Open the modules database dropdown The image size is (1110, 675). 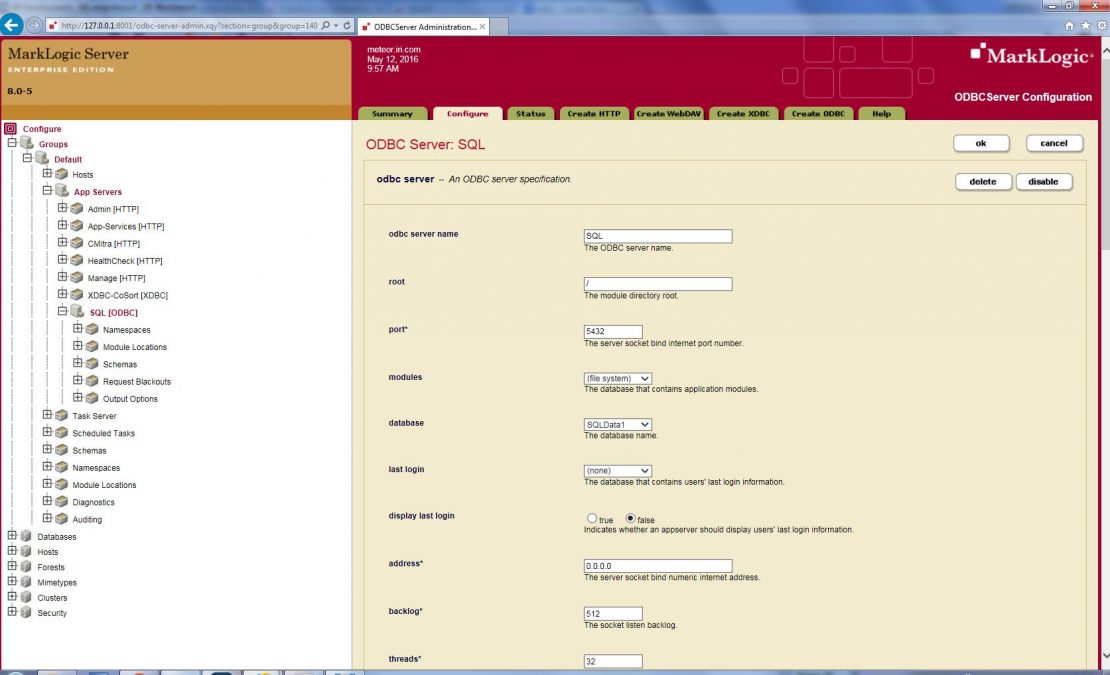click(617, 379)
